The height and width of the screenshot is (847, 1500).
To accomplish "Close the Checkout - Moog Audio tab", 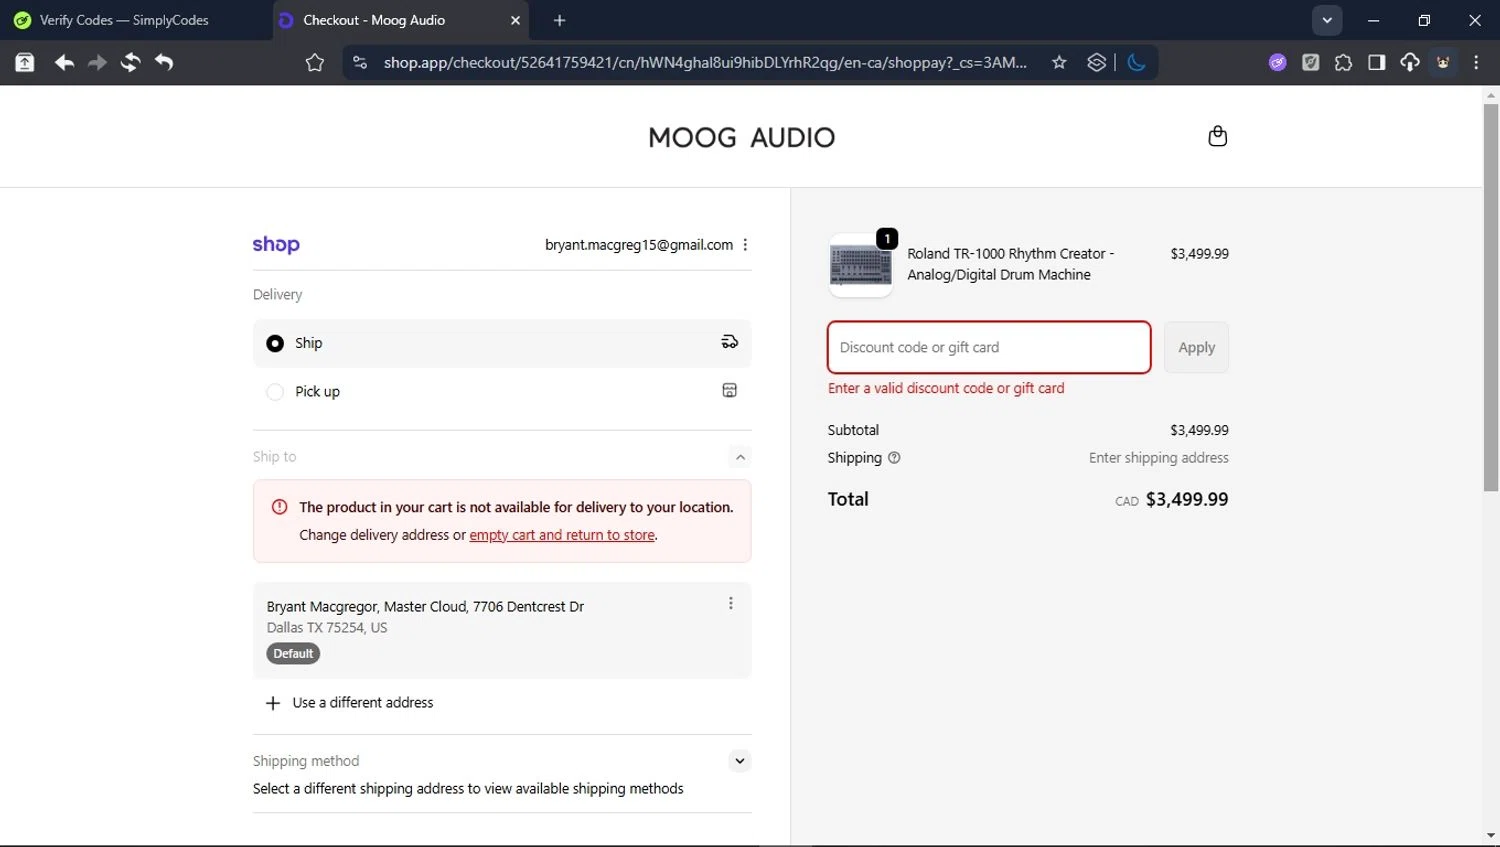I will pos(515,20).
